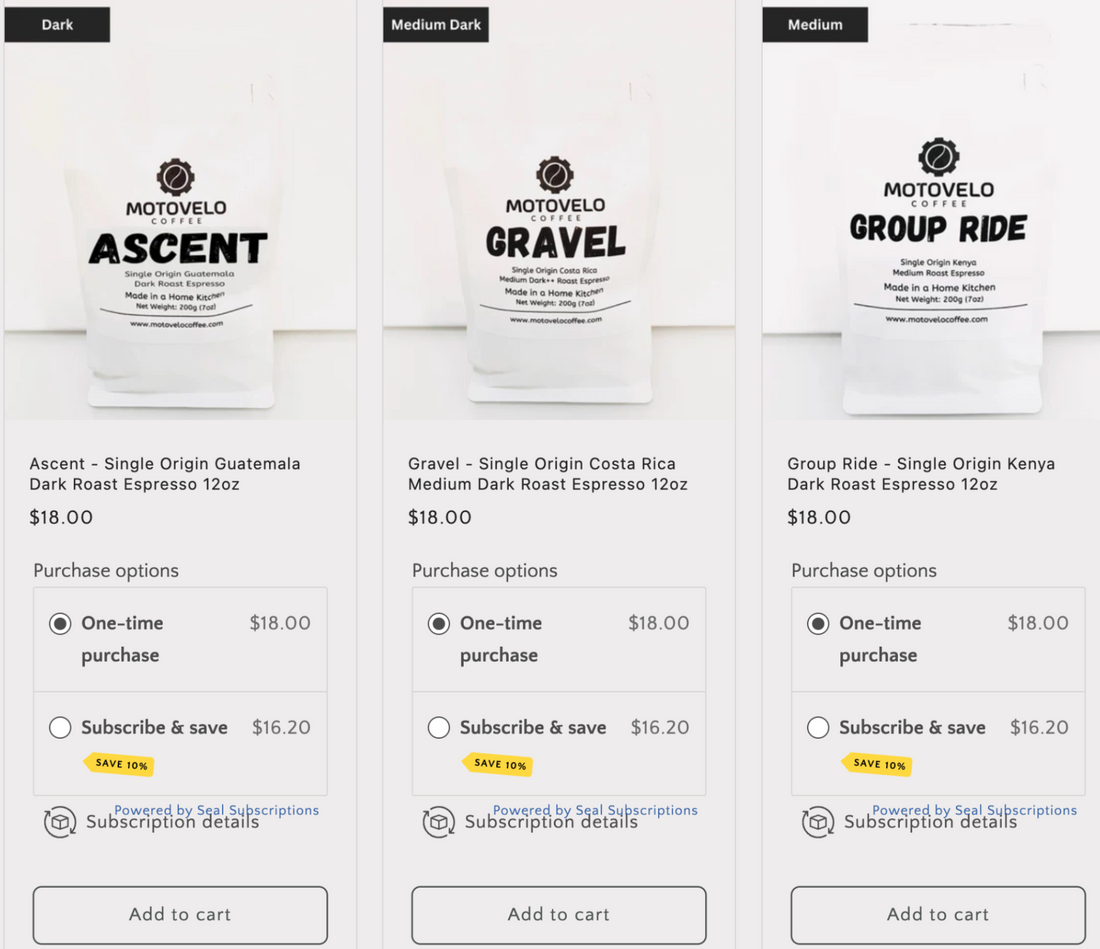Click subscription box icon under Group Ride
The width and height of the screenshot is (1100, 949).
[818, 822]
